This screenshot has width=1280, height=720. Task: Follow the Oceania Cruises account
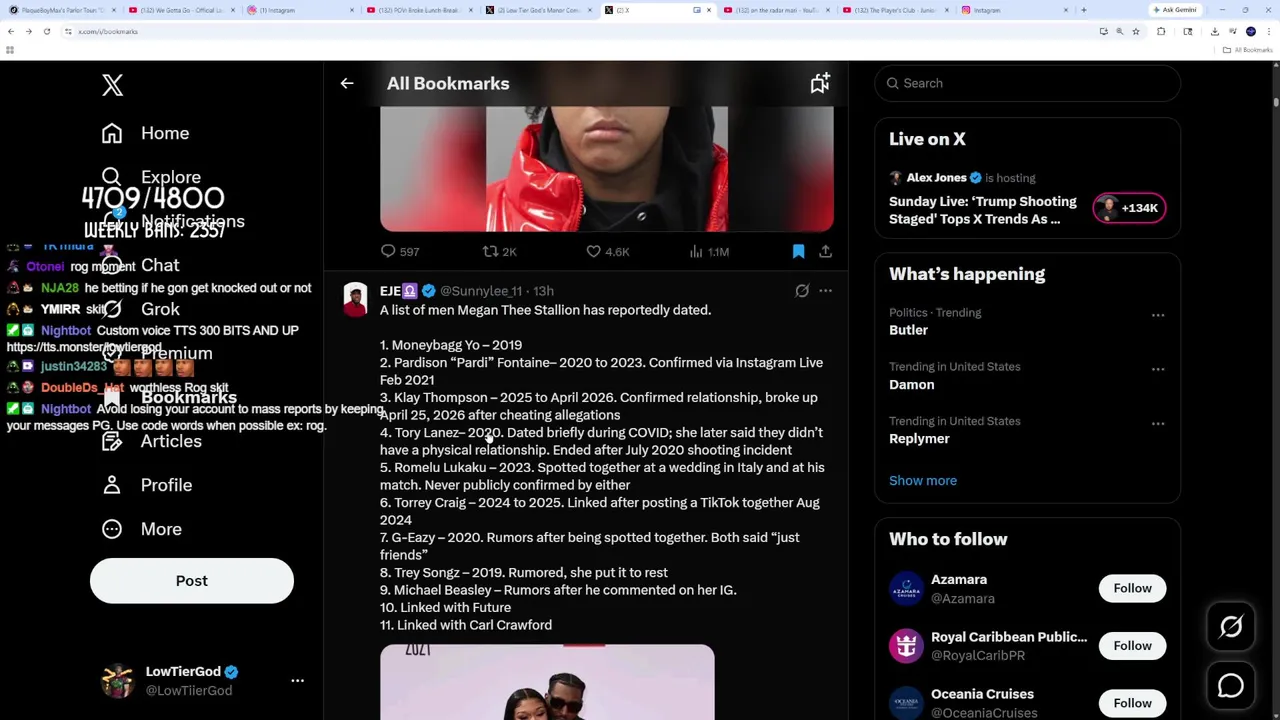(1132, 703)
